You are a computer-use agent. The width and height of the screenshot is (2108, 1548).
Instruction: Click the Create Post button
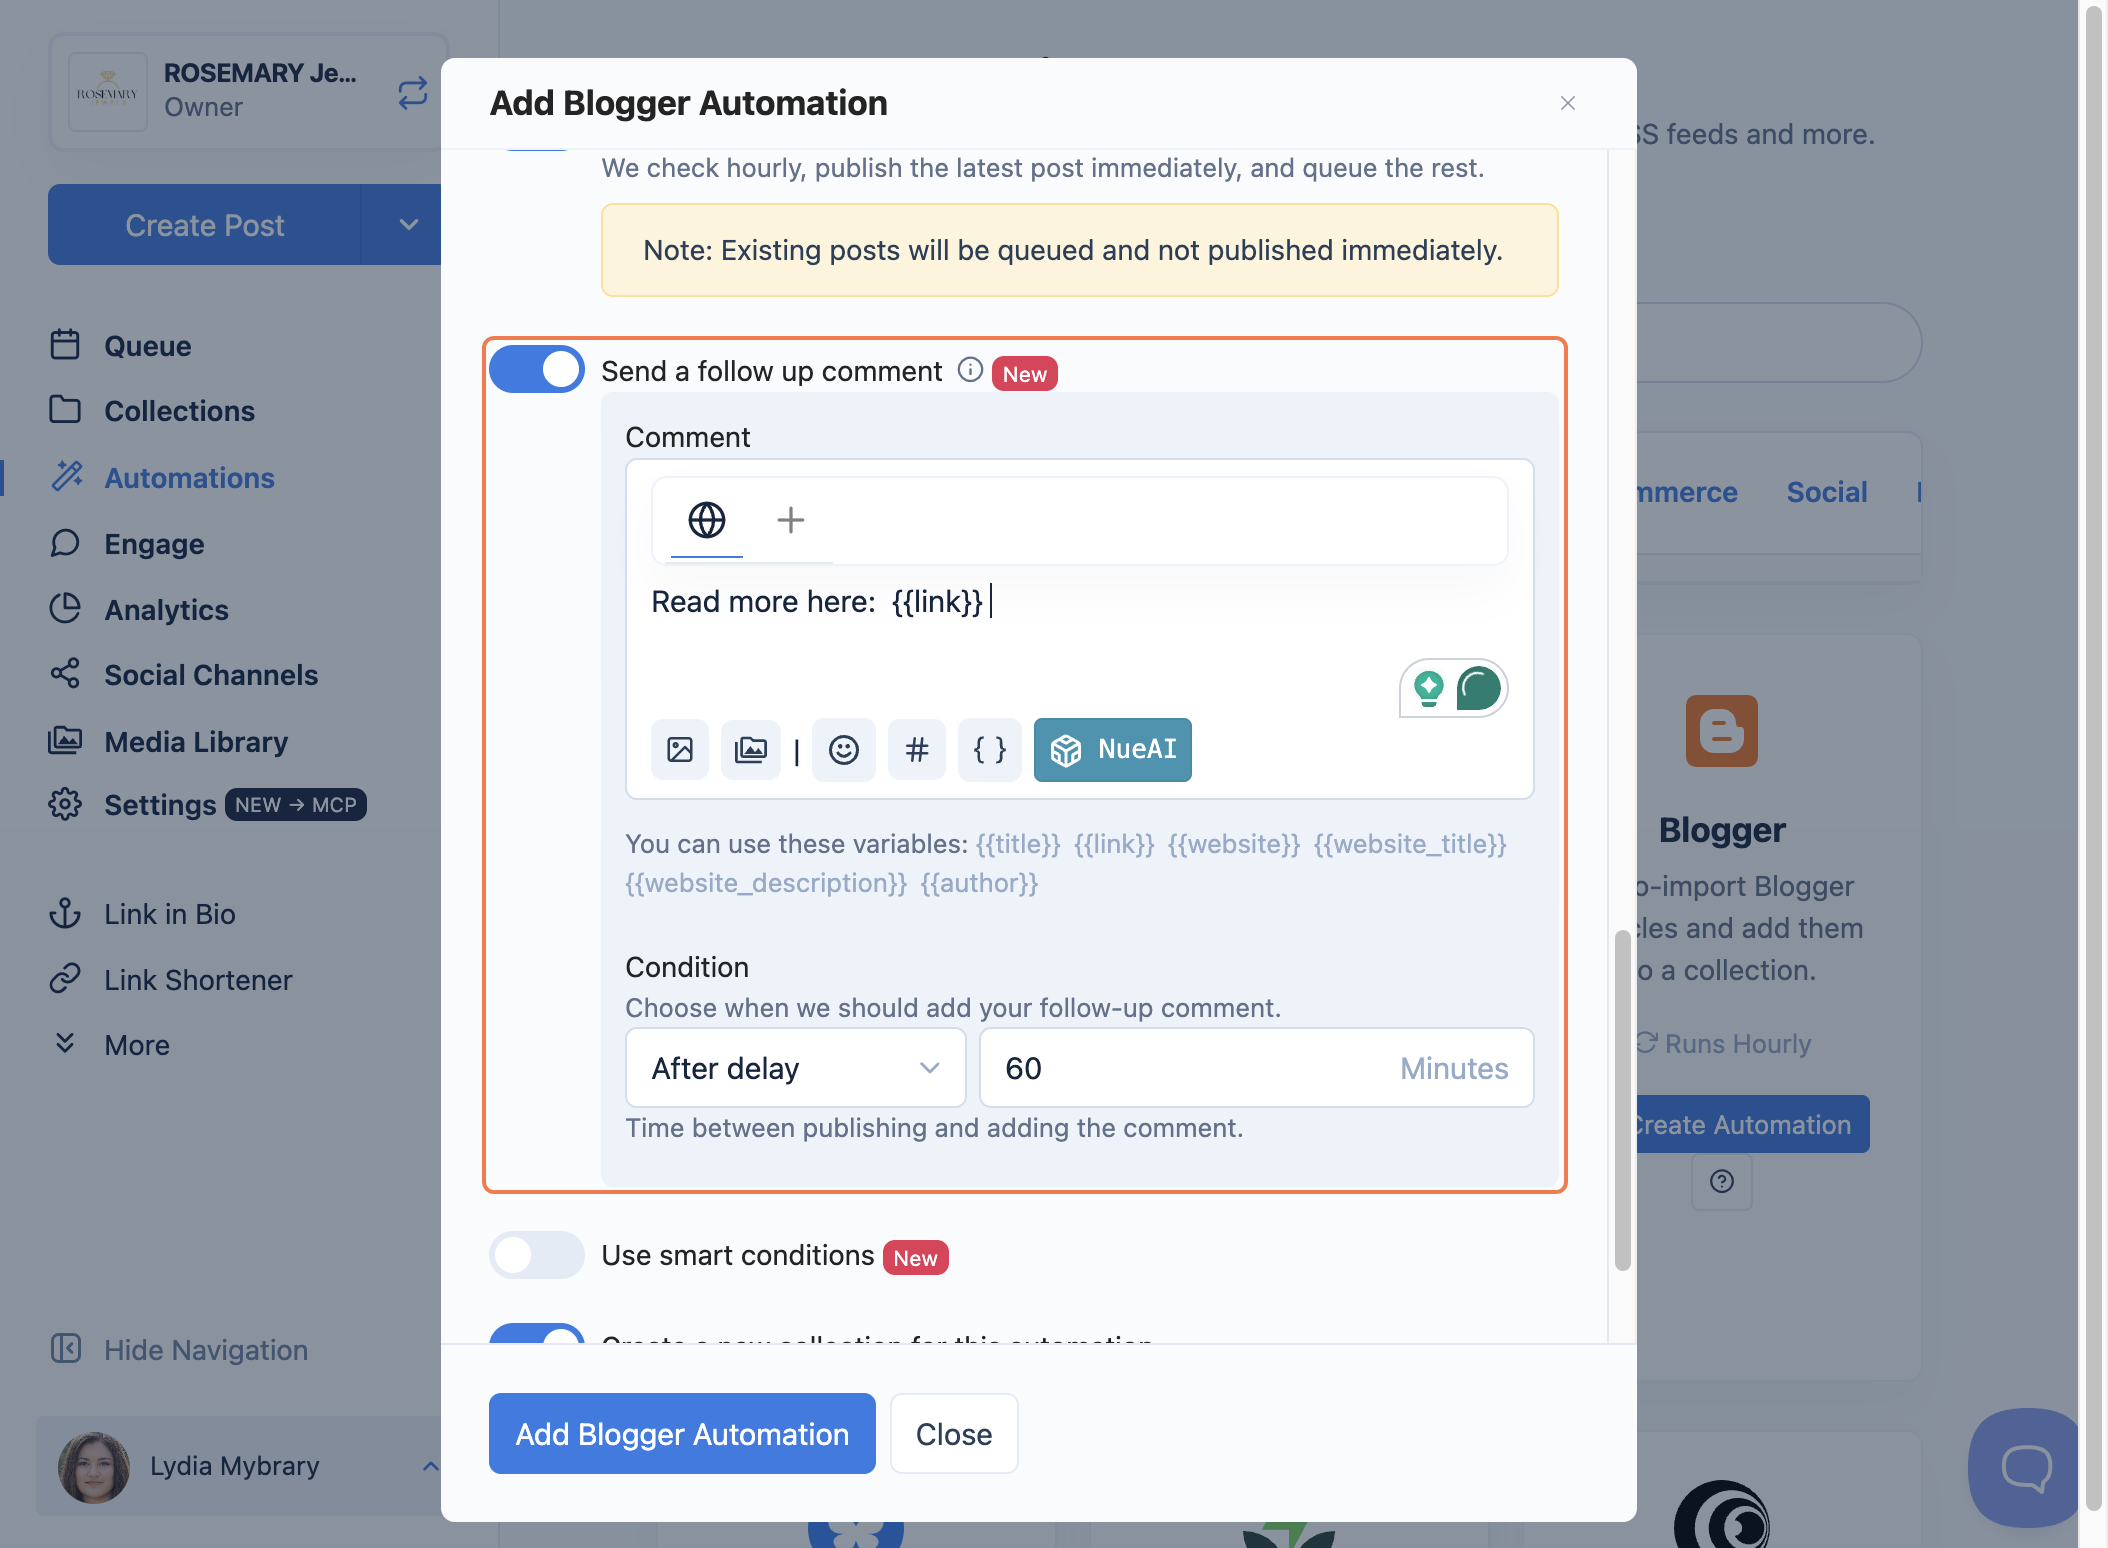(205, 225)
